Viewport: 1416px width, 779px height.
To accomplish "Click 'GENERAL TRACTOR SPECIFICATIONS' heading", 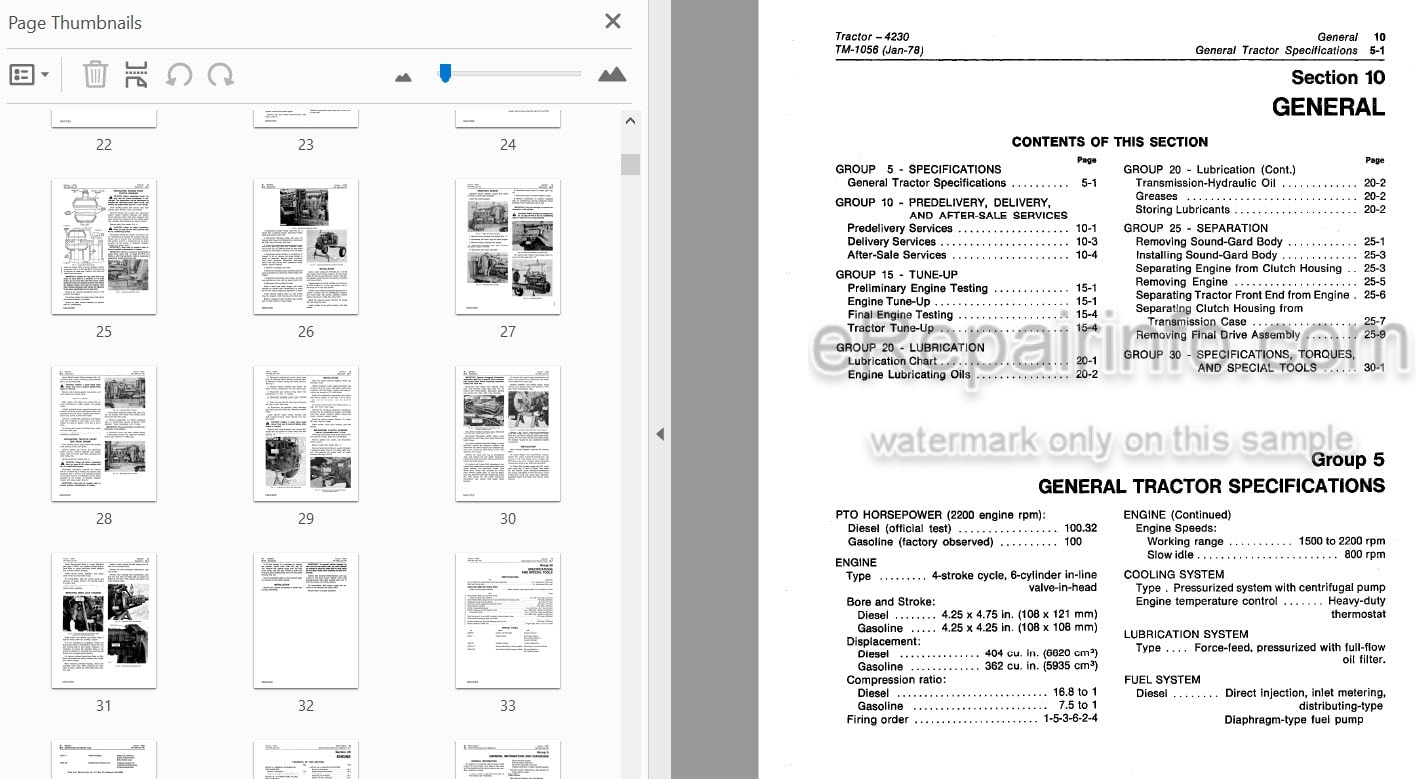I will pyautogui.click(x=1211, y=486).
